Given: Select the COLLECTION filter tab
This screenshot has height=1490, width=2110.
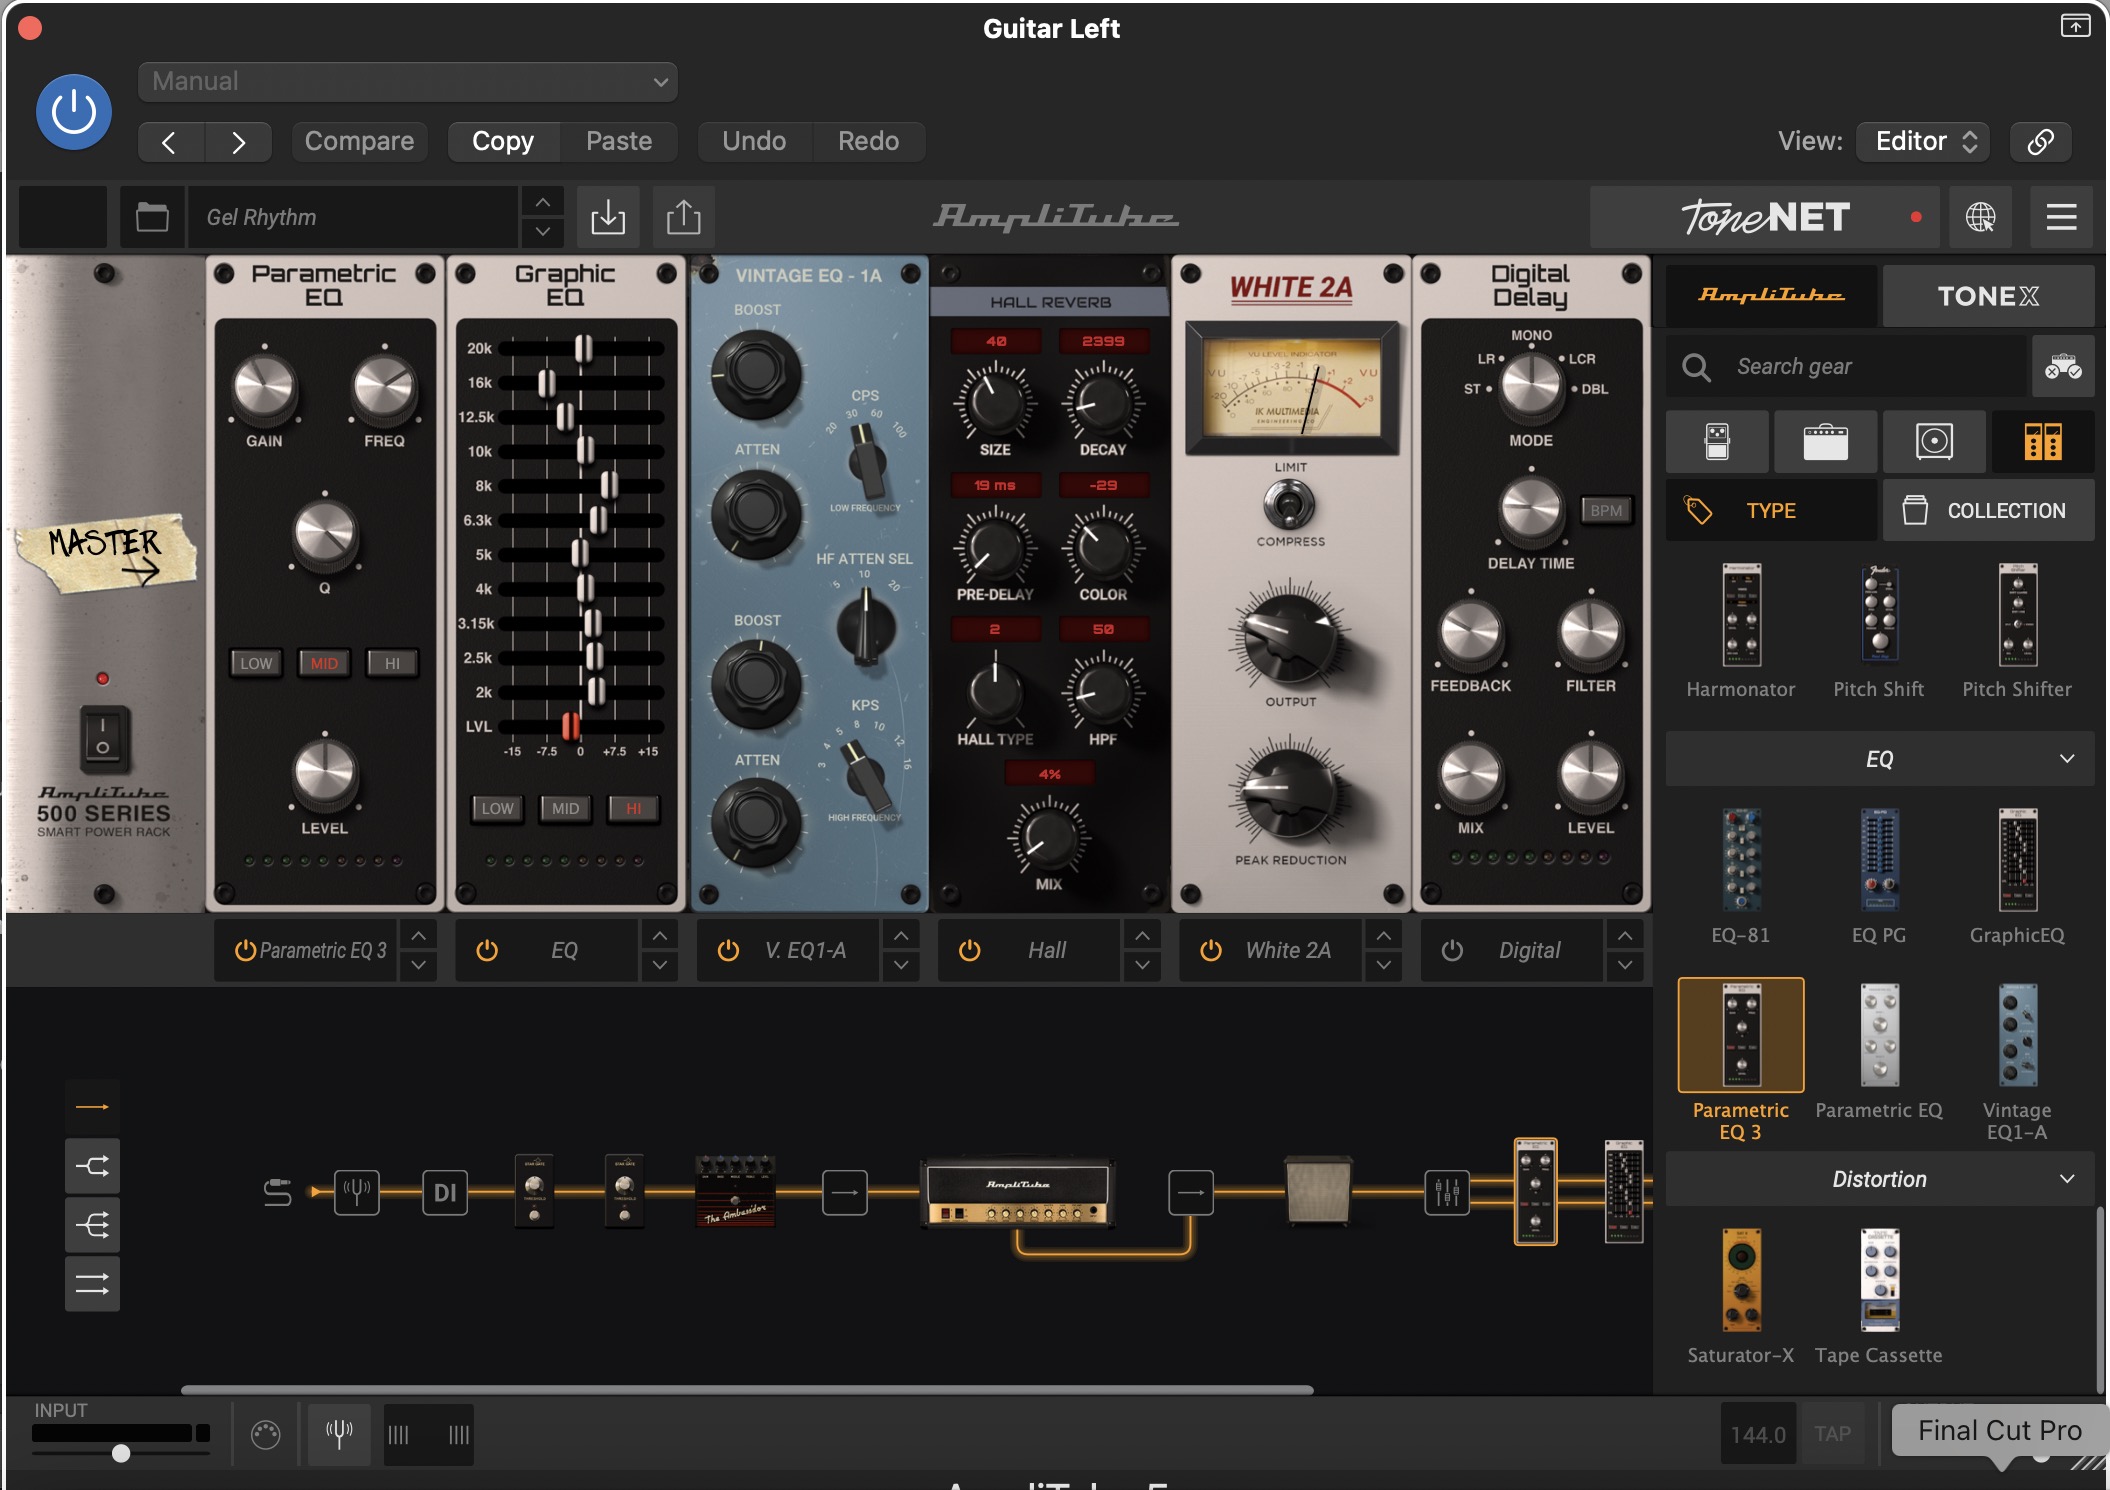Looking at the screenshot, I should pyautogui.click(x=1988, y=510).
